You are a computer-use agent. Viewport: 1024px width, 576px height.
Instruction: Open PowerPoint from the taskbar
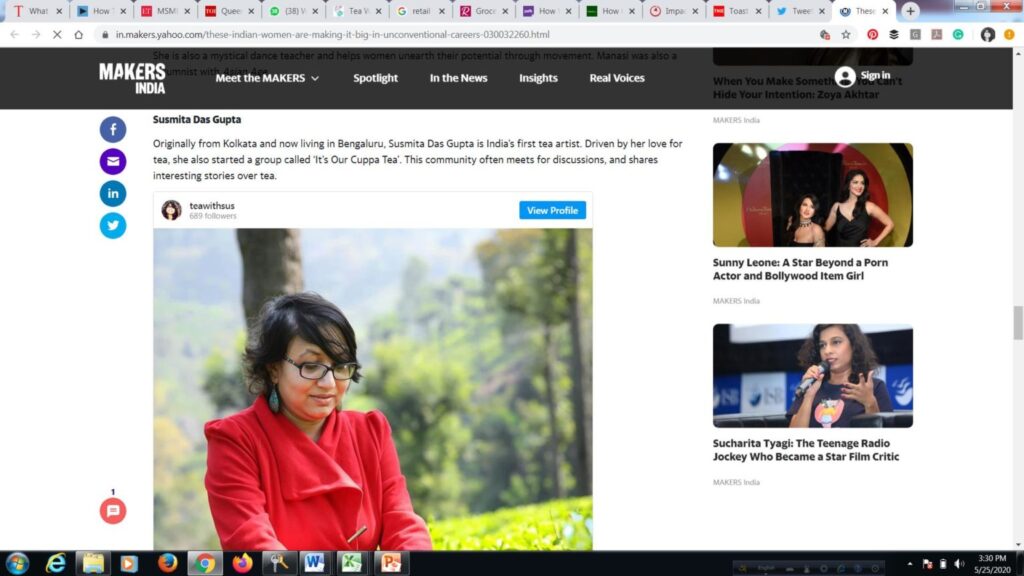click(391, 563)
